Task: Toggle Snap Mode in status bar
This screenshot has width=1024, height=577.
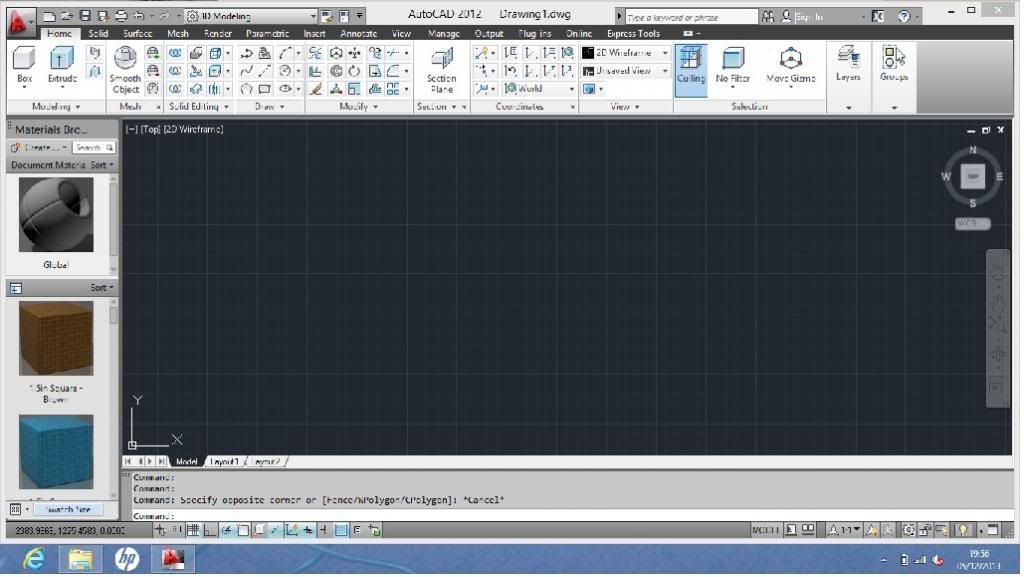Action: pos(177,530)
